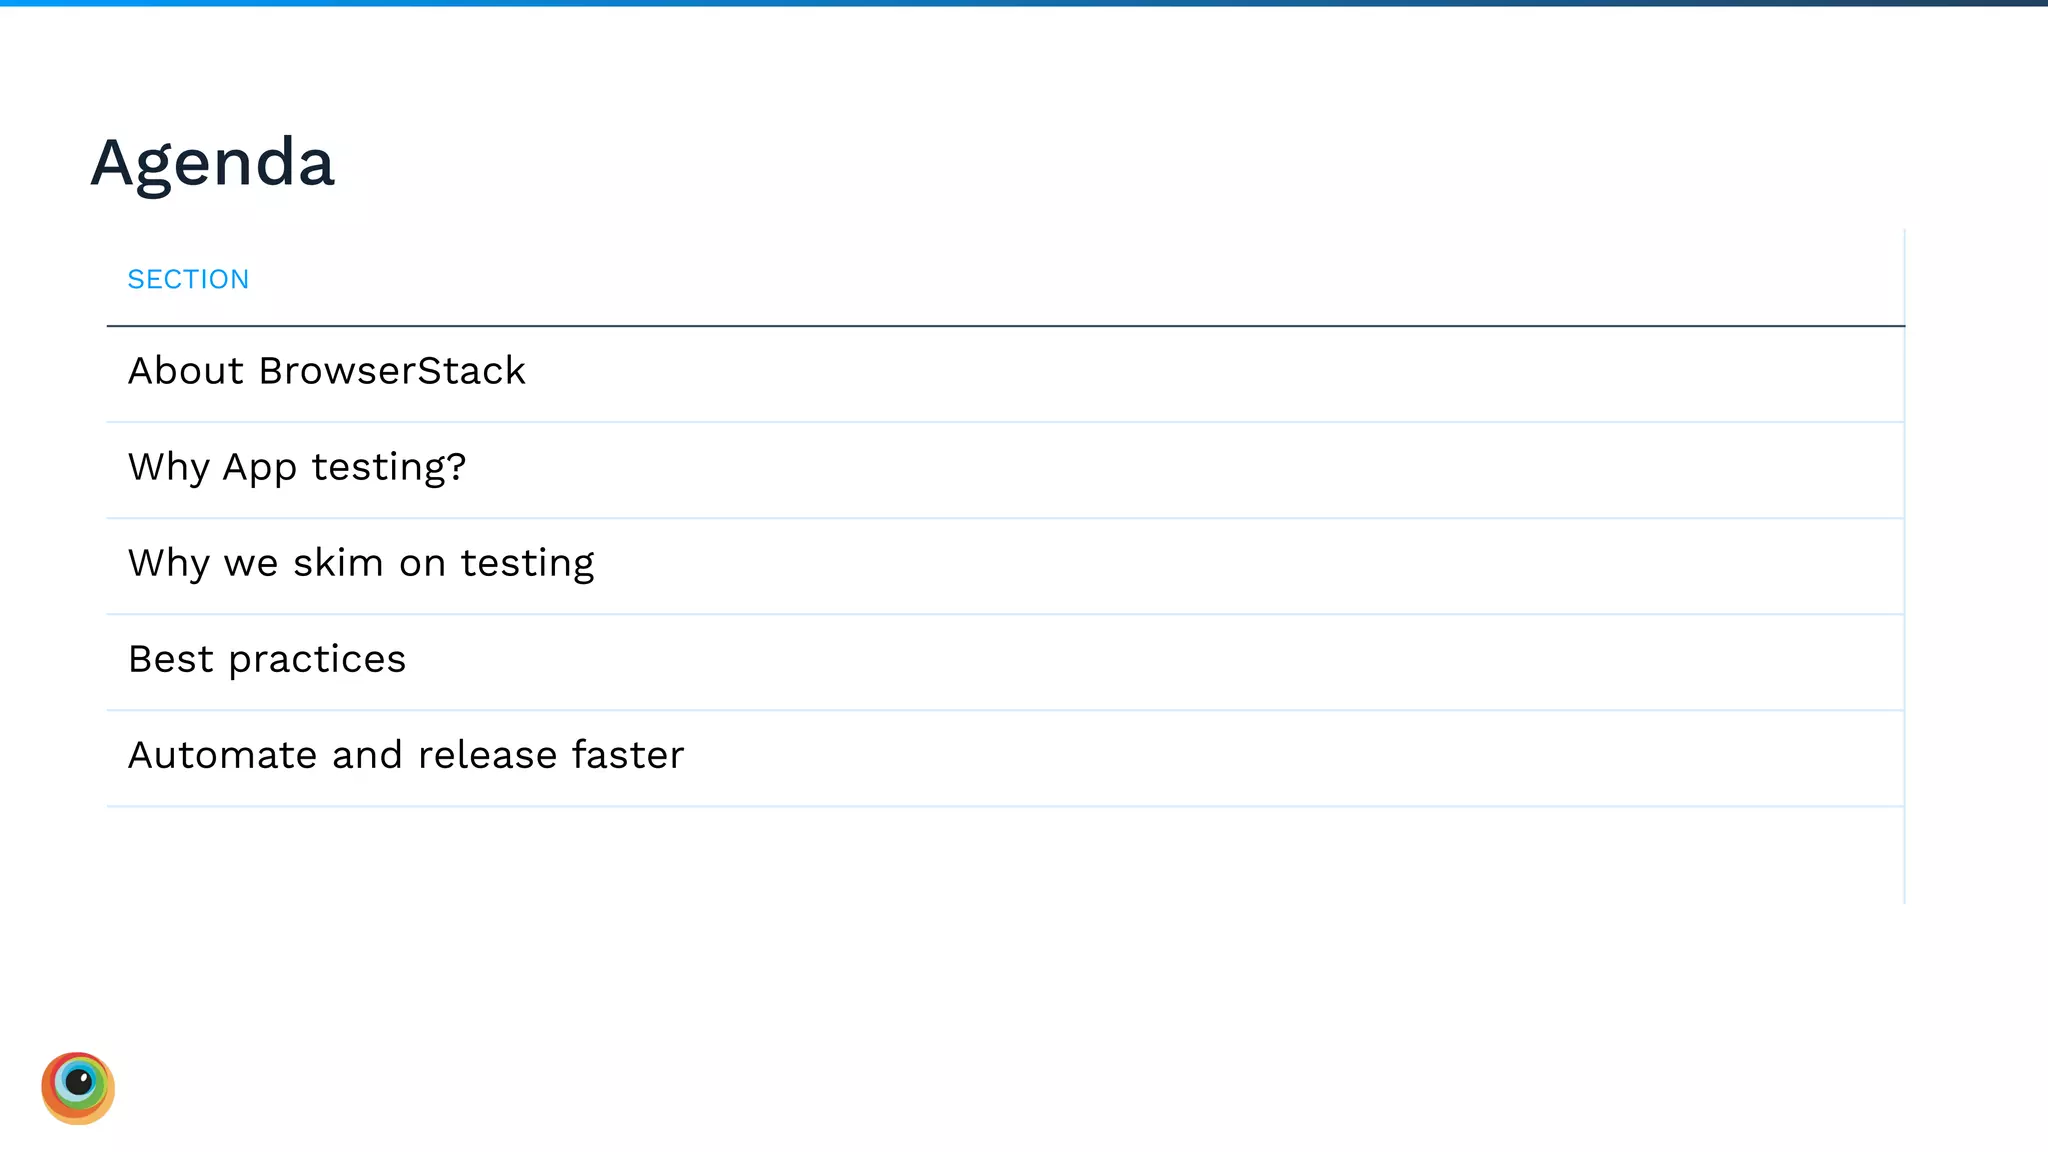Viewport: 2048px width, 1152px height.
Task: Click the Agenda slide title
Action: coord(212,162)
